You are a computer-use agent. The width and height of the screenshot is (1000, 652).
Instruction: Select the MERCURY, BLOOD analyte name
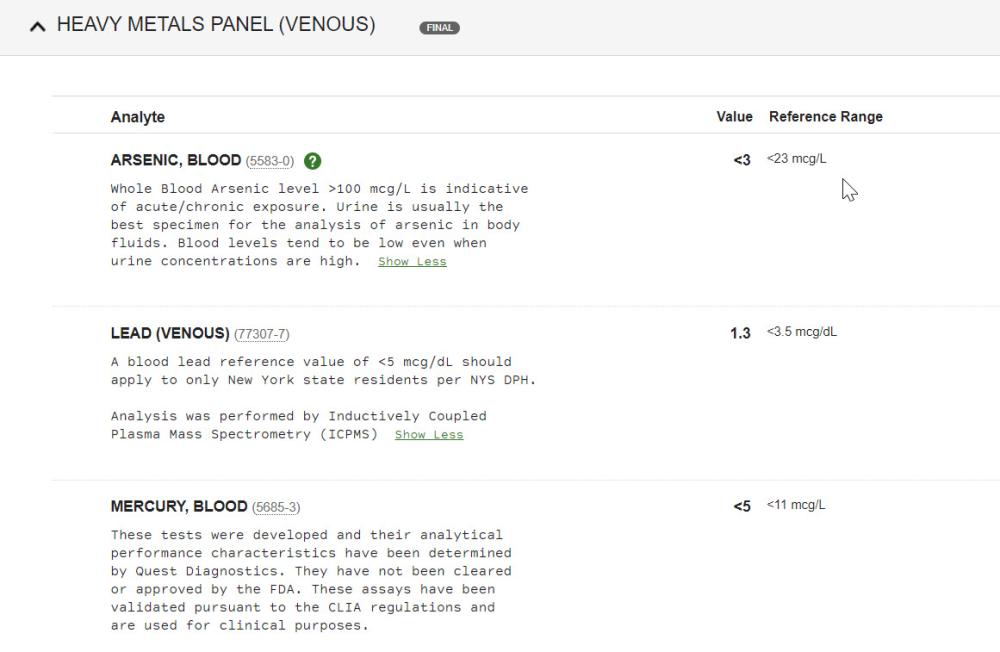[x=179, y=506]
